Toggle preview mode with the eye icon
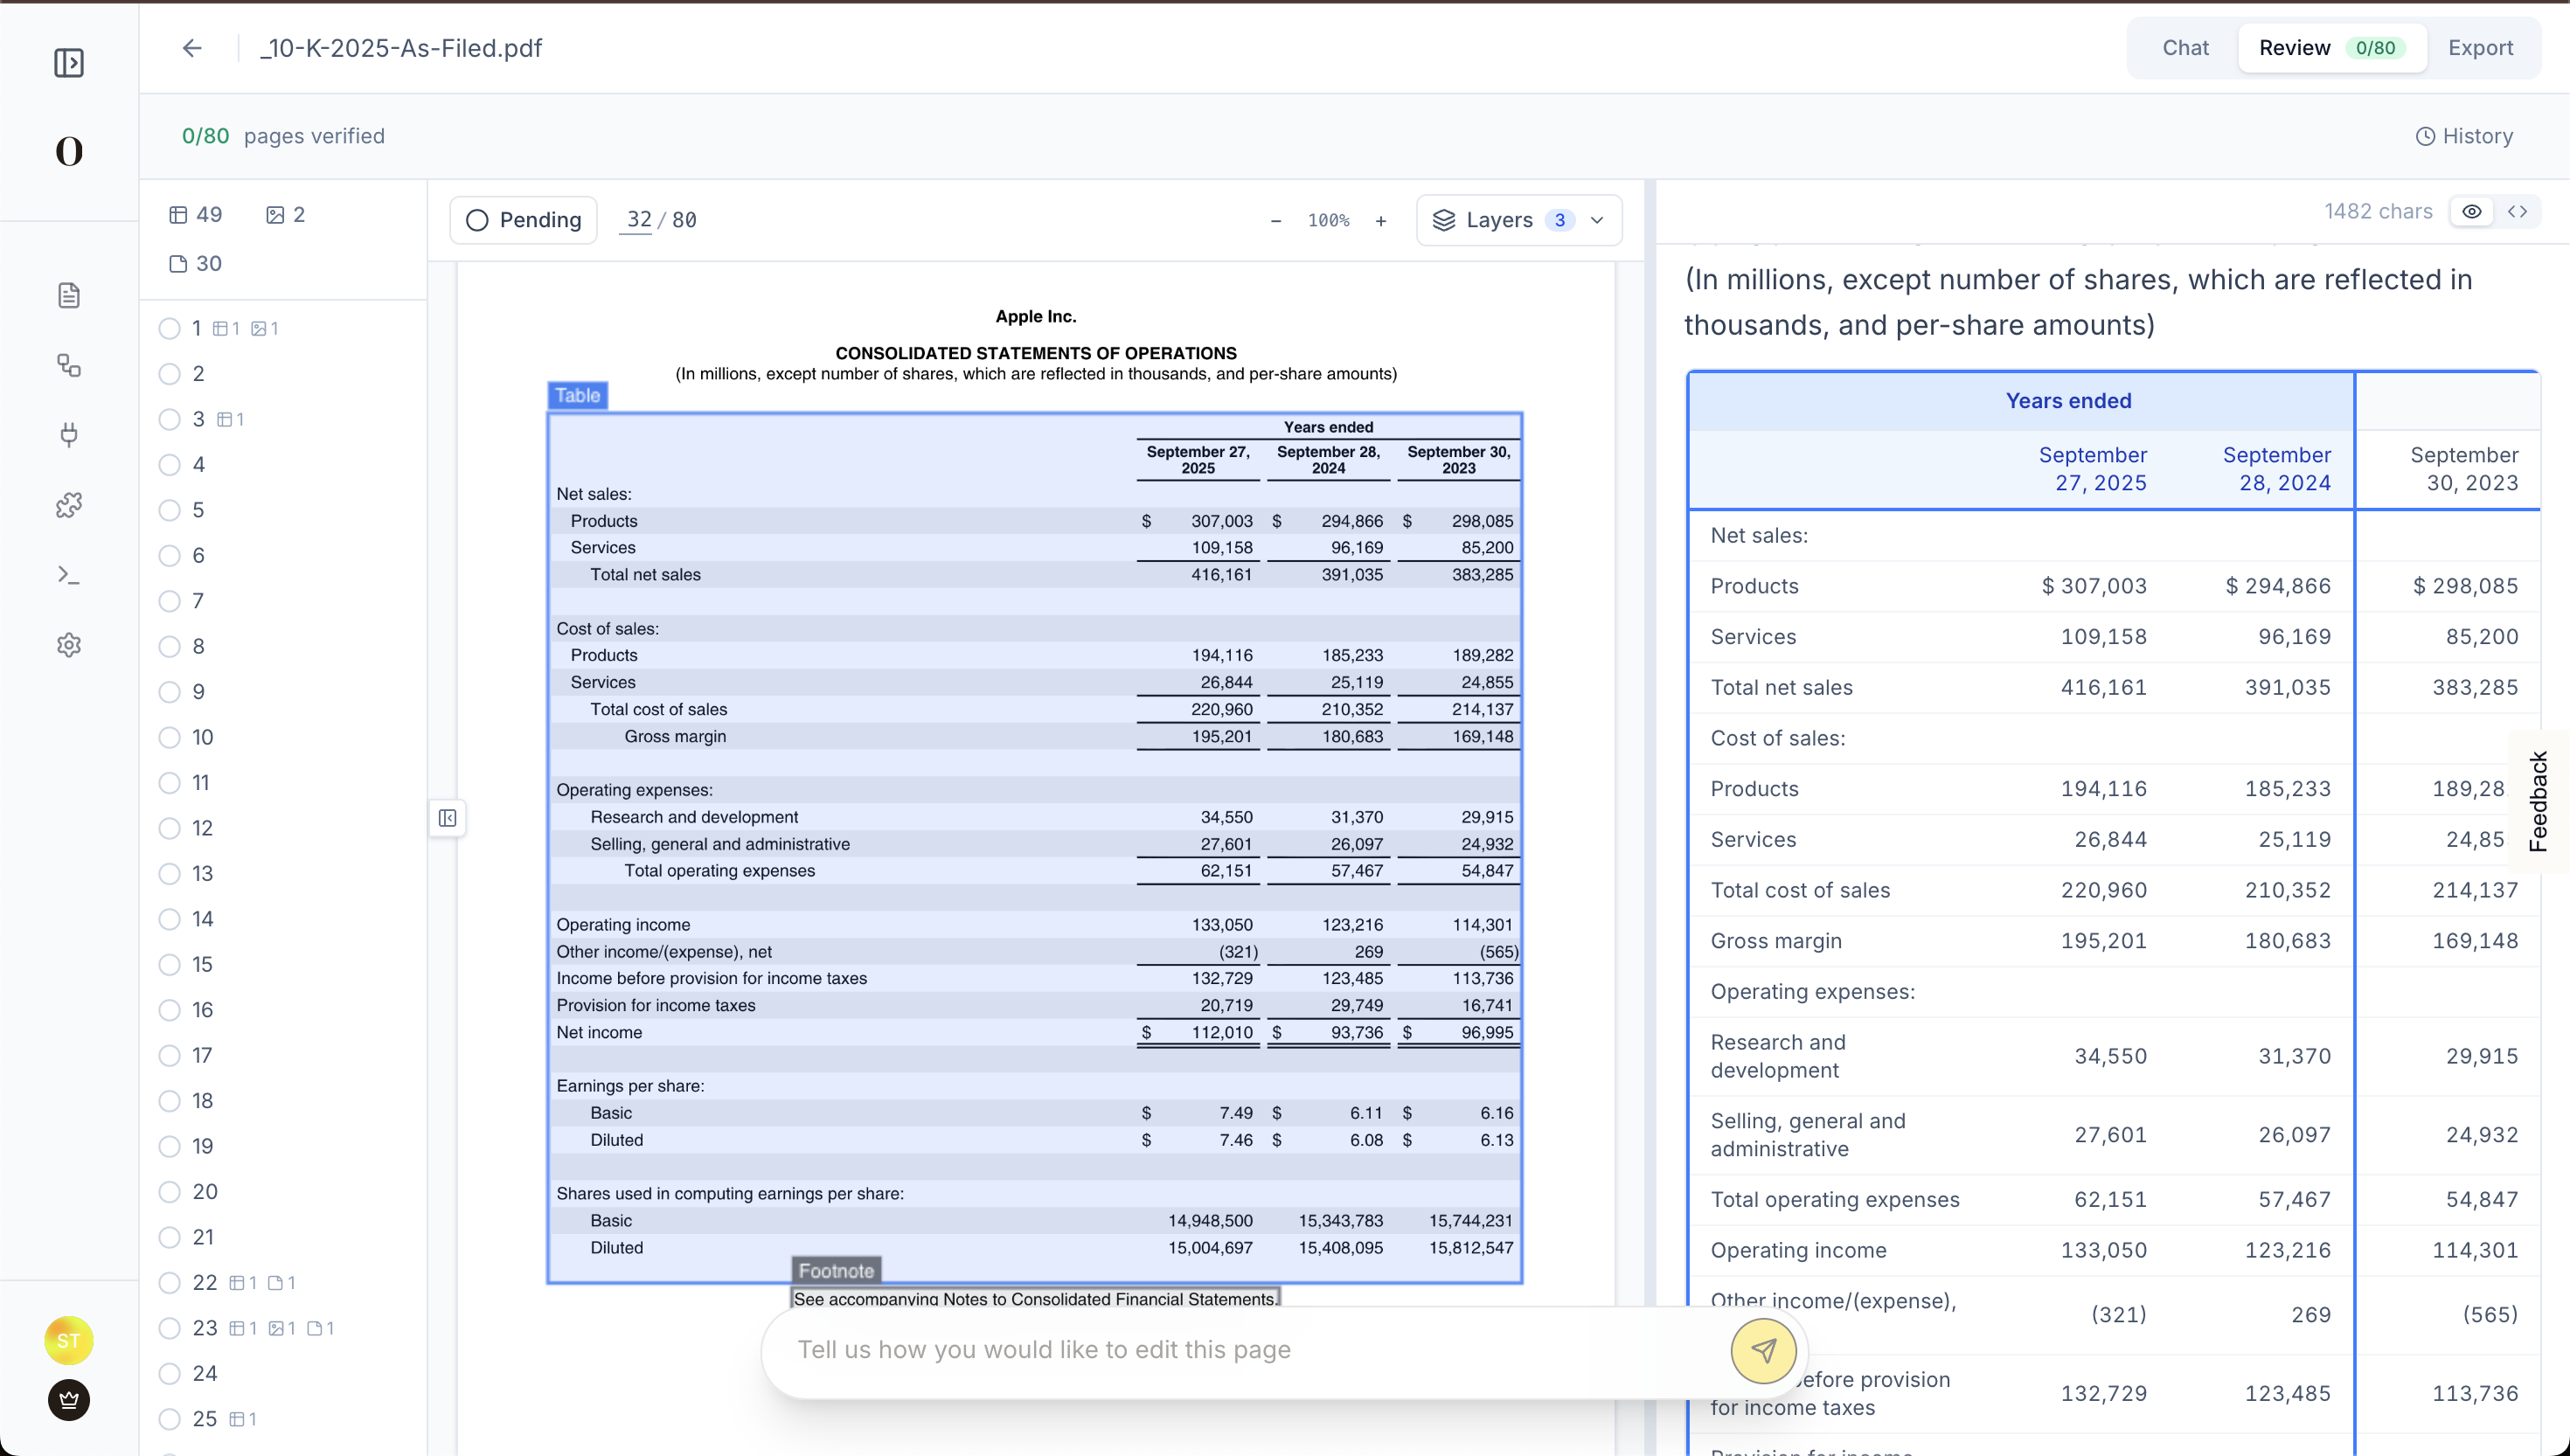The height and width of the screenshot is (1456, 2570). pyautogui.click(x=2473, y=211)
